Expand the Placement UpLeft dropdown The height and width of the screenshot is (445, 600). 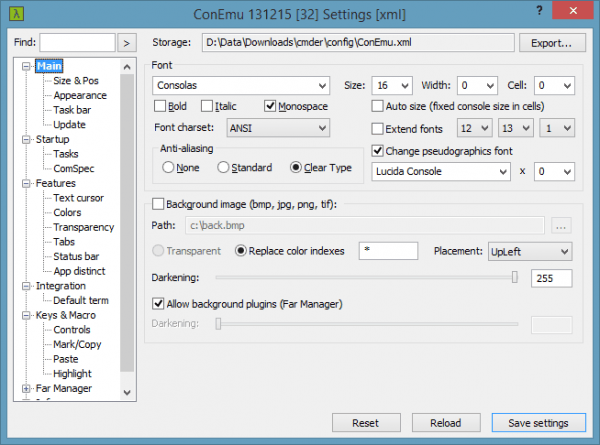[x=530, y=251]
